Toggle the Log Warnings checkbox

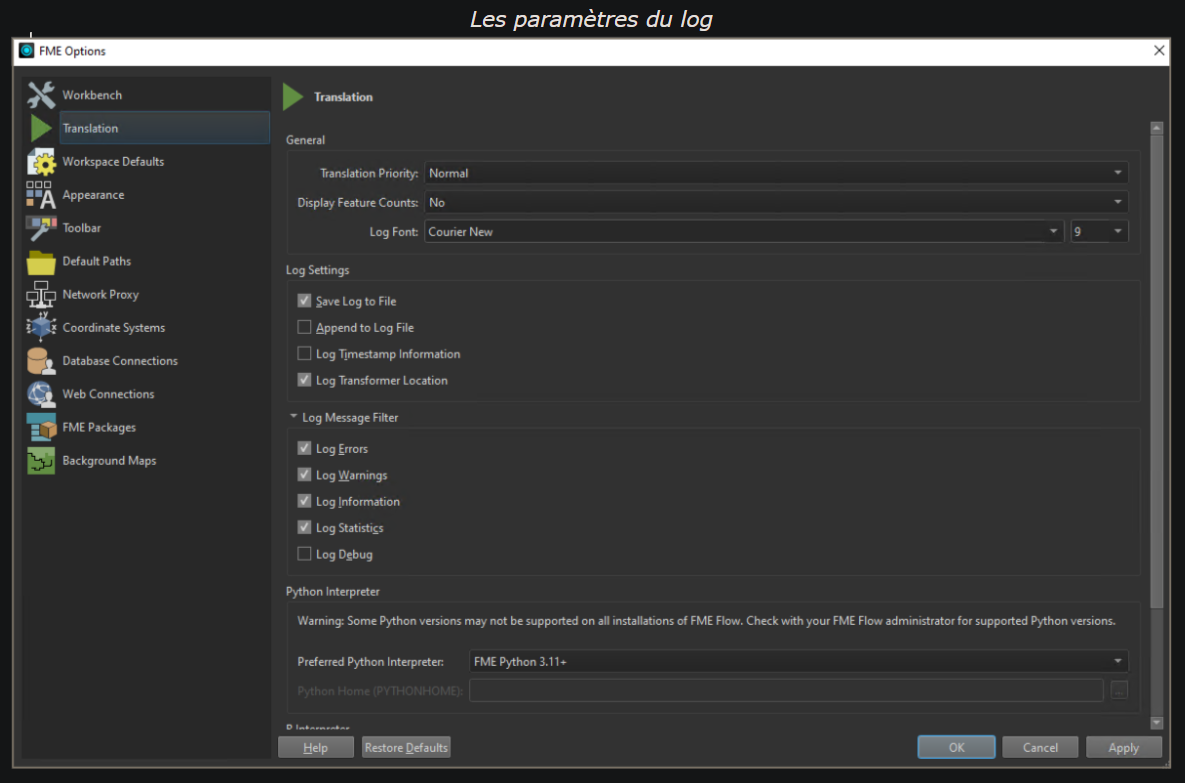pyautogui.click(x=304, y=475)
